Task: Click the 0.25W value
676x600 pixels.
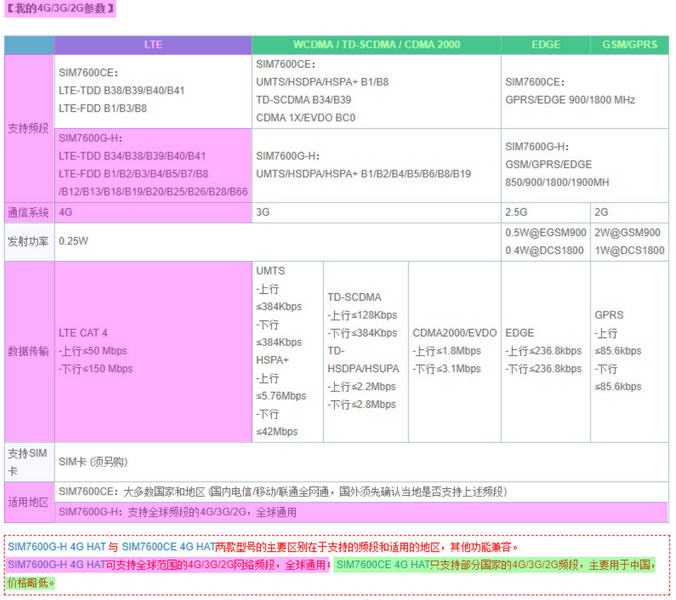Action: coord(73,241)
